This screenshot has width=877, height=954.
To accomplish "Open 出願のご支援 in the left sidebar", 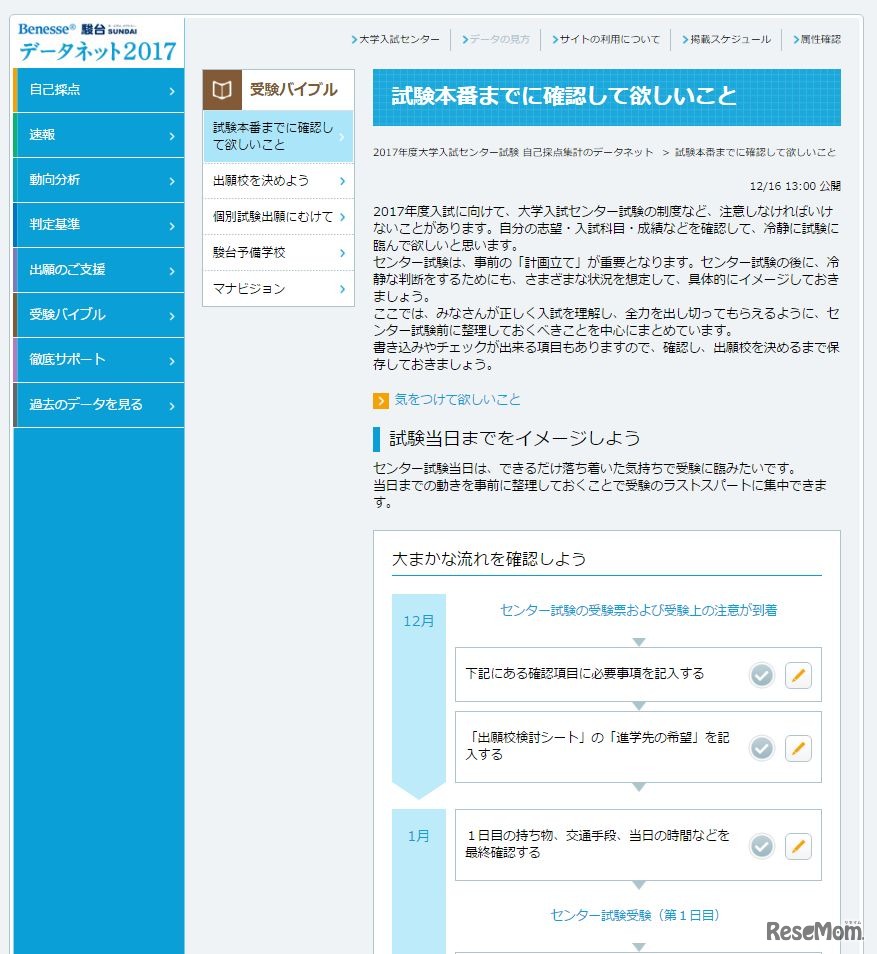I will pyautogui.click(x=99, y=270).
